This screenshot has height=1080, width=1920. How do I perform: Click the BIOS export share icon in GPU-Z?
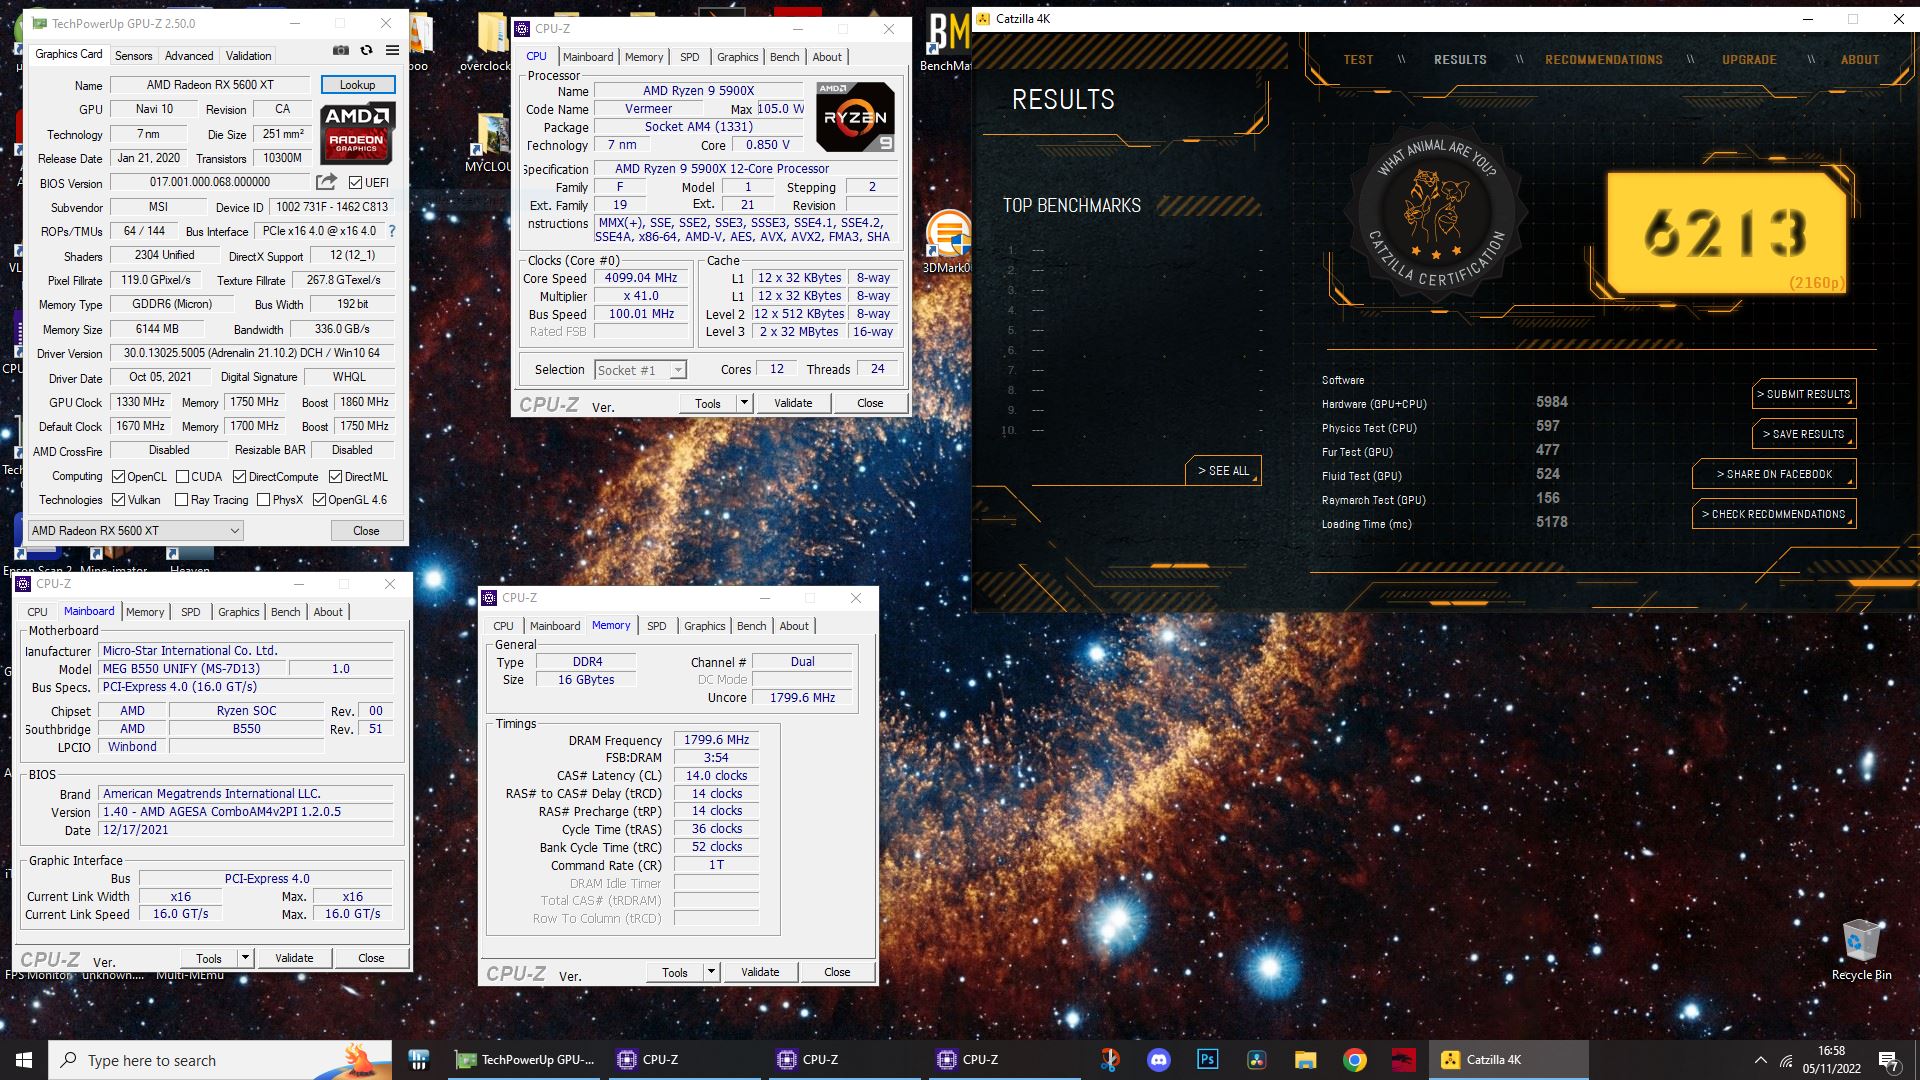(326, 182)
